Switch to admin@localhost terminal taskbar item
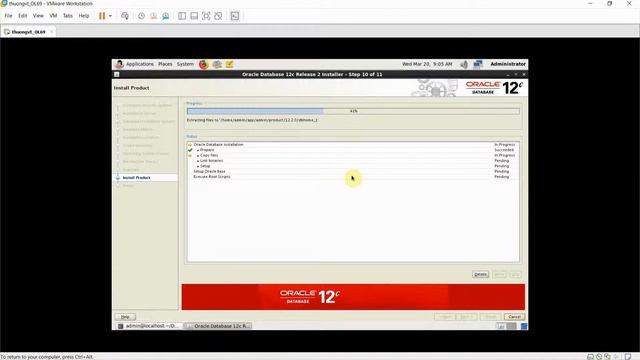Viewport: 640px width, 360px height. [x=148, y=326]
